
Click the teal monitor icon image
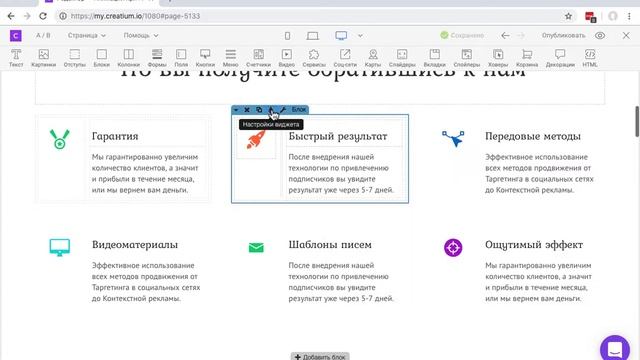coord(60,247)
